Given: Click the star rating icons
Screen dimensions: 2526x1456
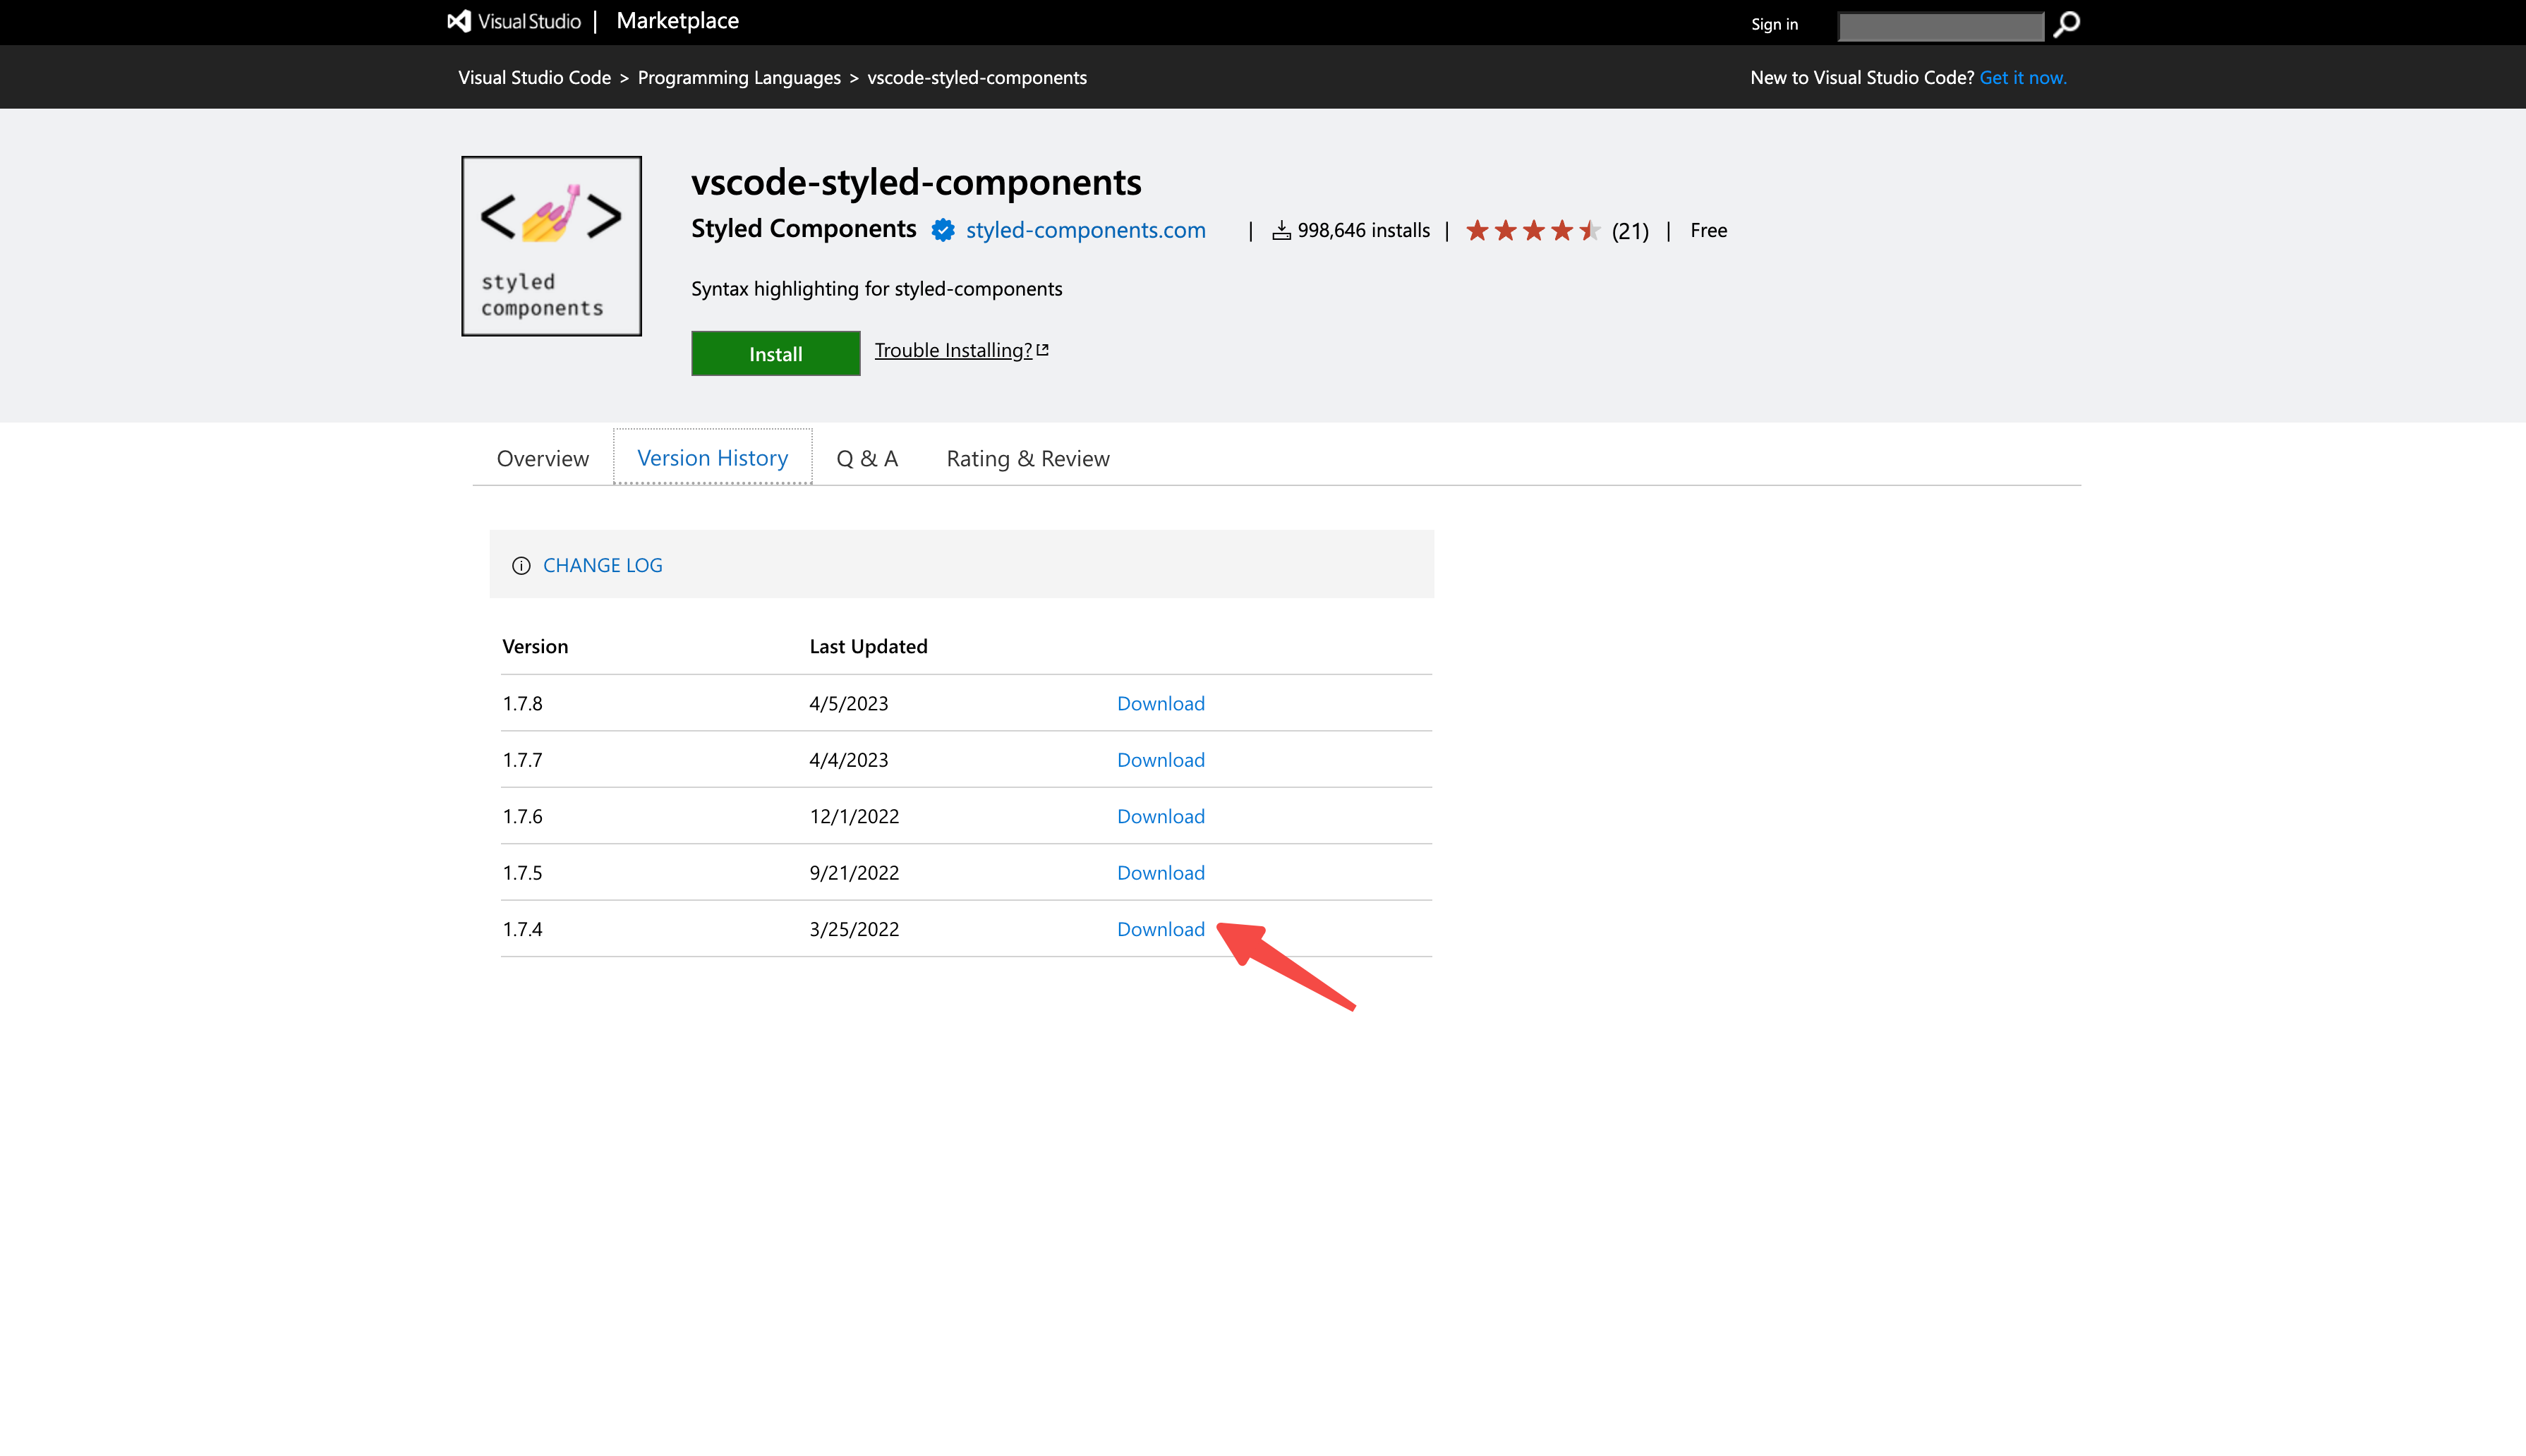Looking at the screenshot, I should (1532, 231).
